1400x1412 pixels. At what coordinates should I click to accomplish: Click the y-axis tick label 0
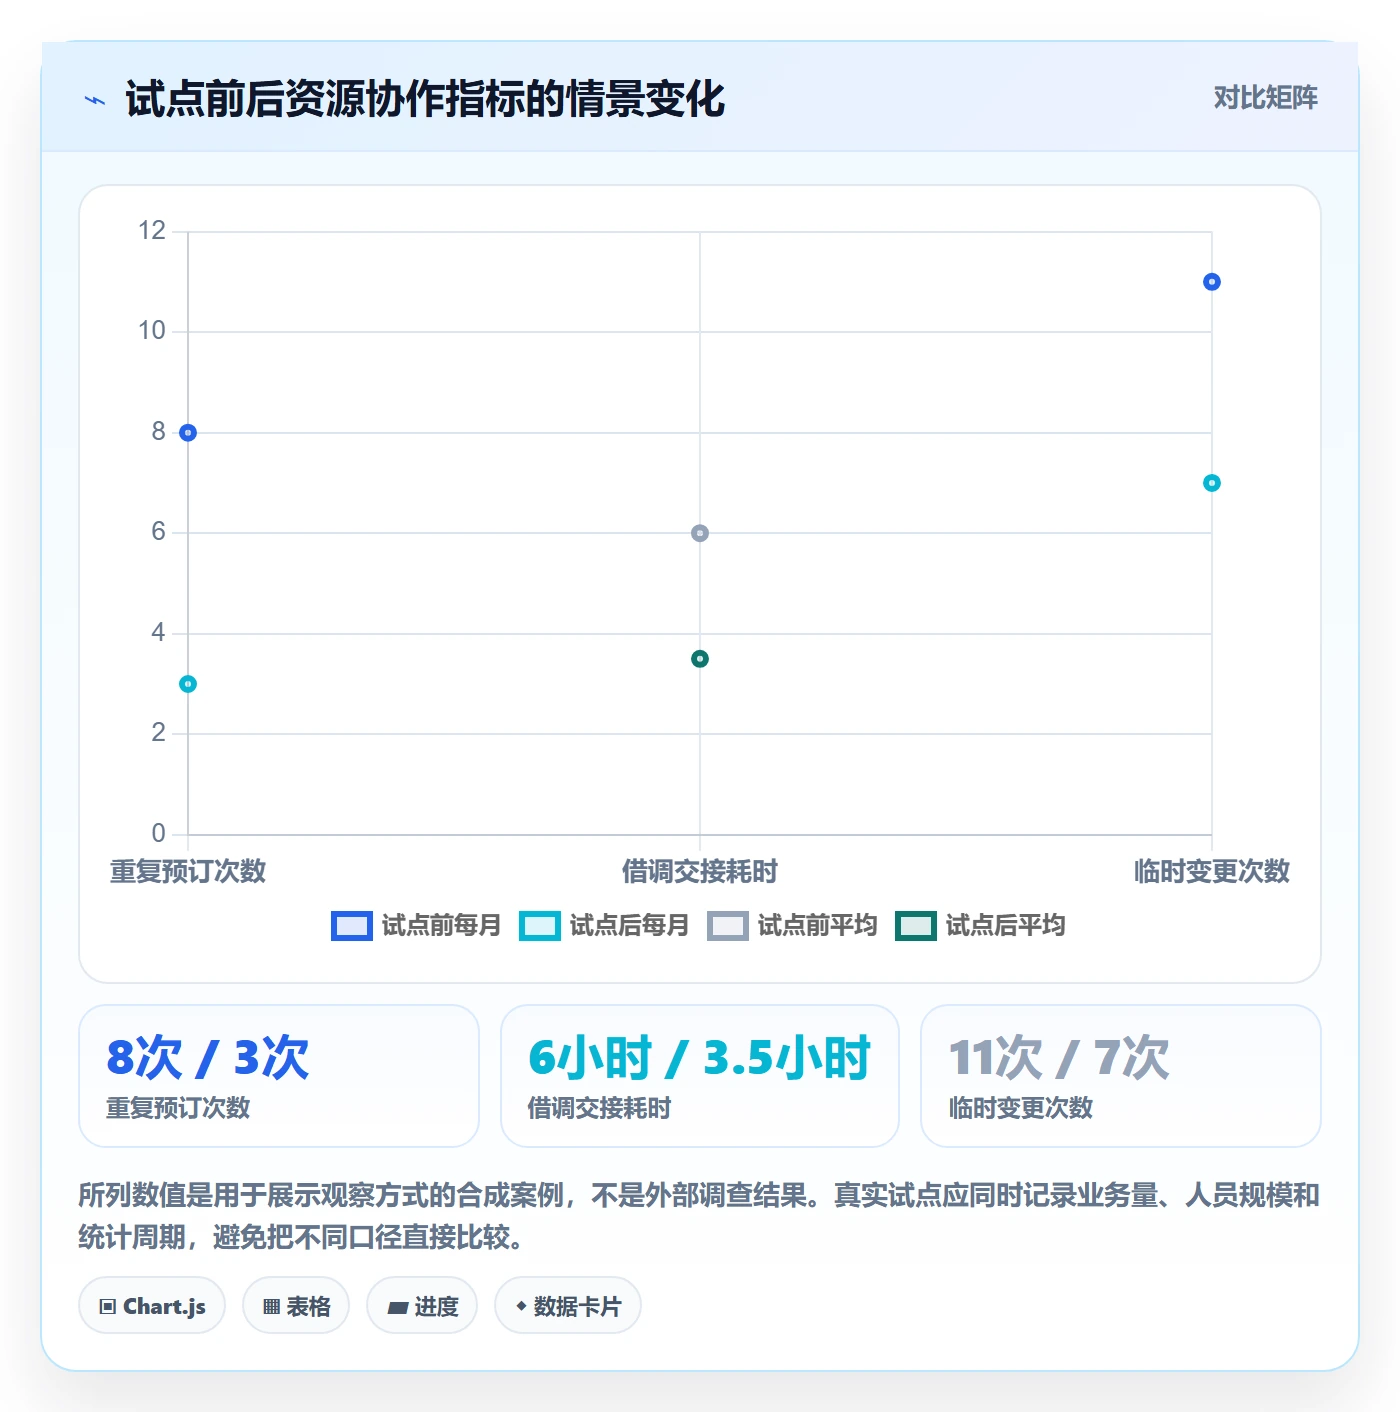tap(158, 834)
